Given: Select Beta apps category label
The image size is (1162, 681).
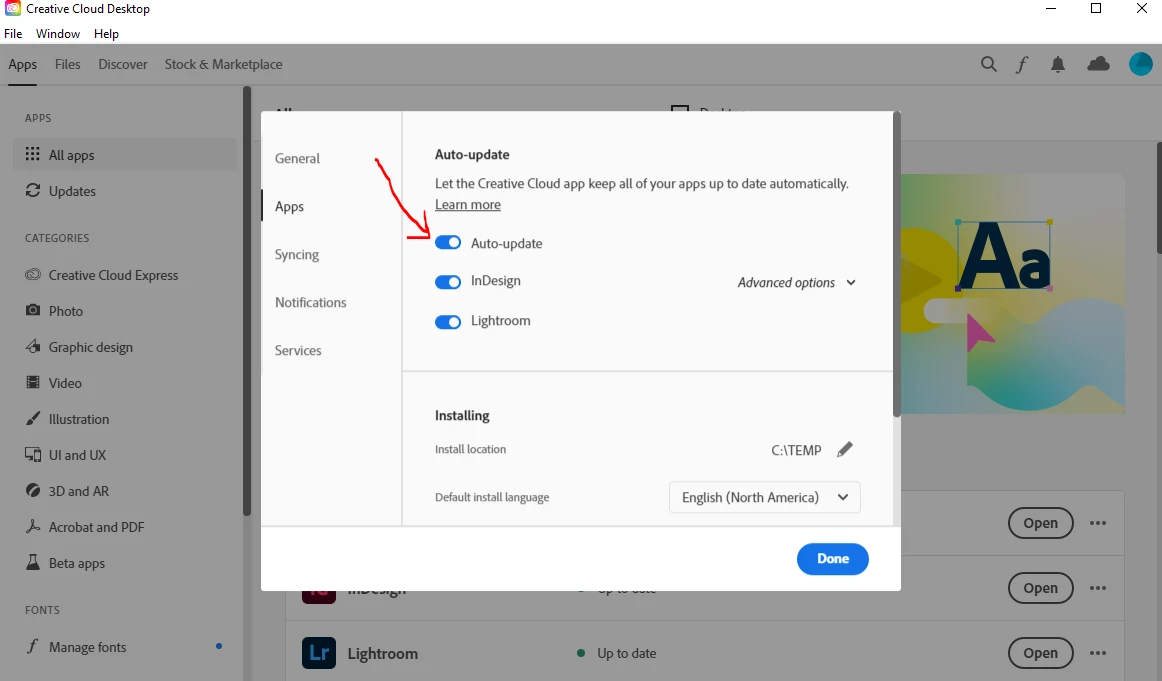Looking at the screenshot, I should click(76, 563).
